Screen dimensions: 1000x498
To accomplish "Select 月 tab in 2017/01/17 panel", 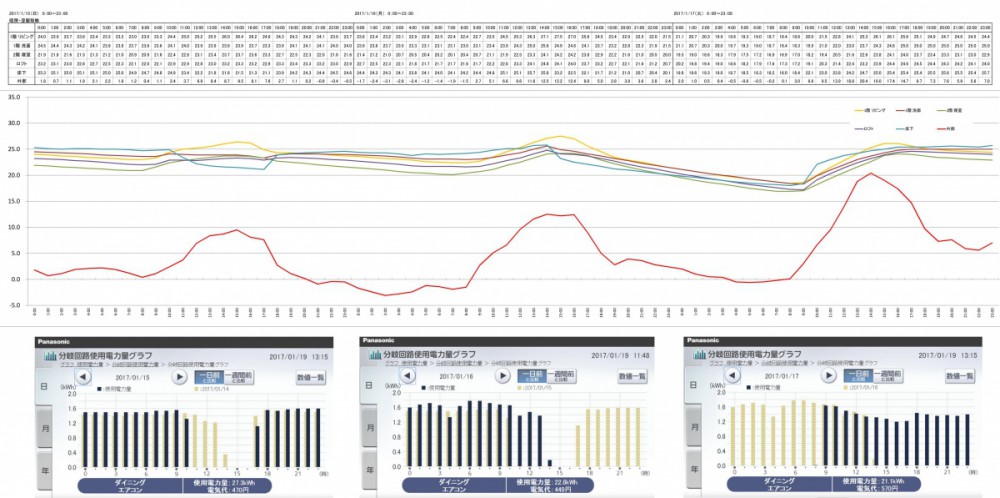I will (x=693, y=427).
